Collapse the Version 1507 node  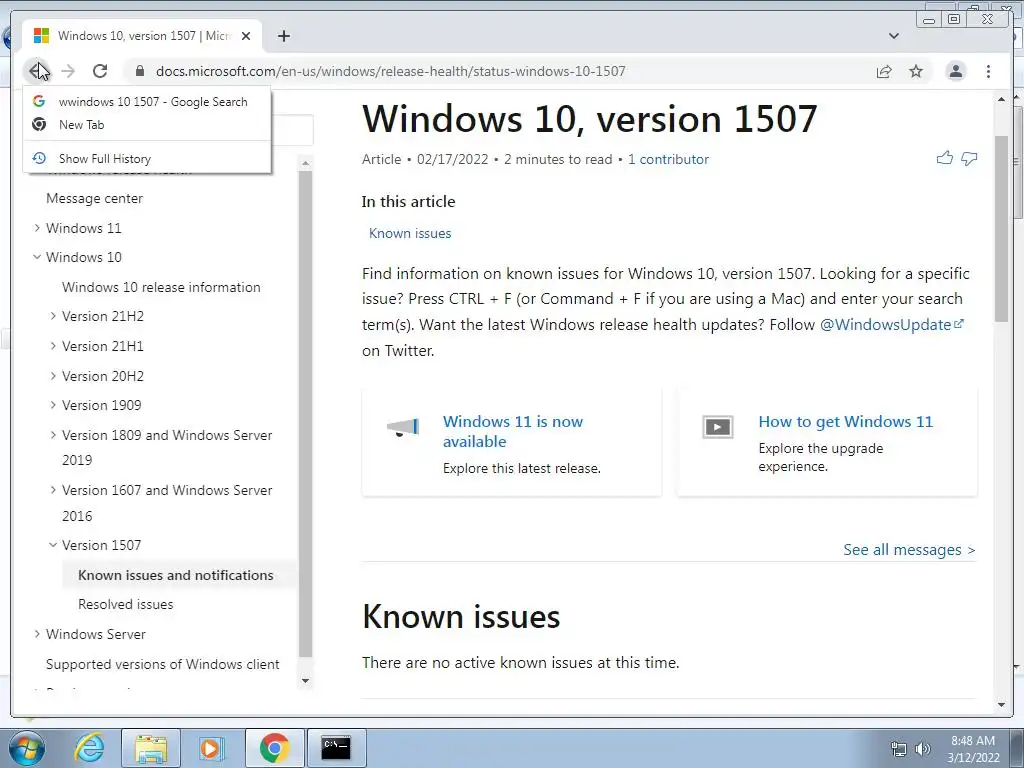coord(53,545)
